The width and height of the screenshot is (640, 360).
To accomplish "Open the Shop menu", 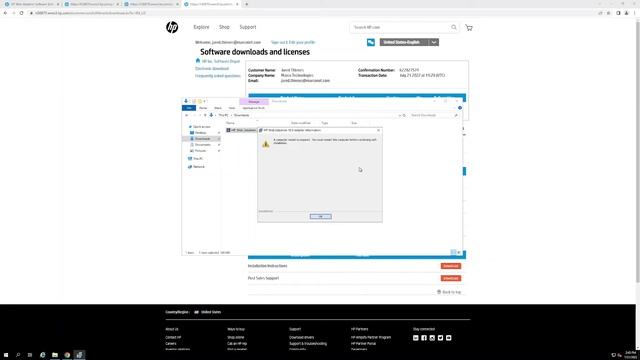I will pyautogui.click(x=224, y=27).
